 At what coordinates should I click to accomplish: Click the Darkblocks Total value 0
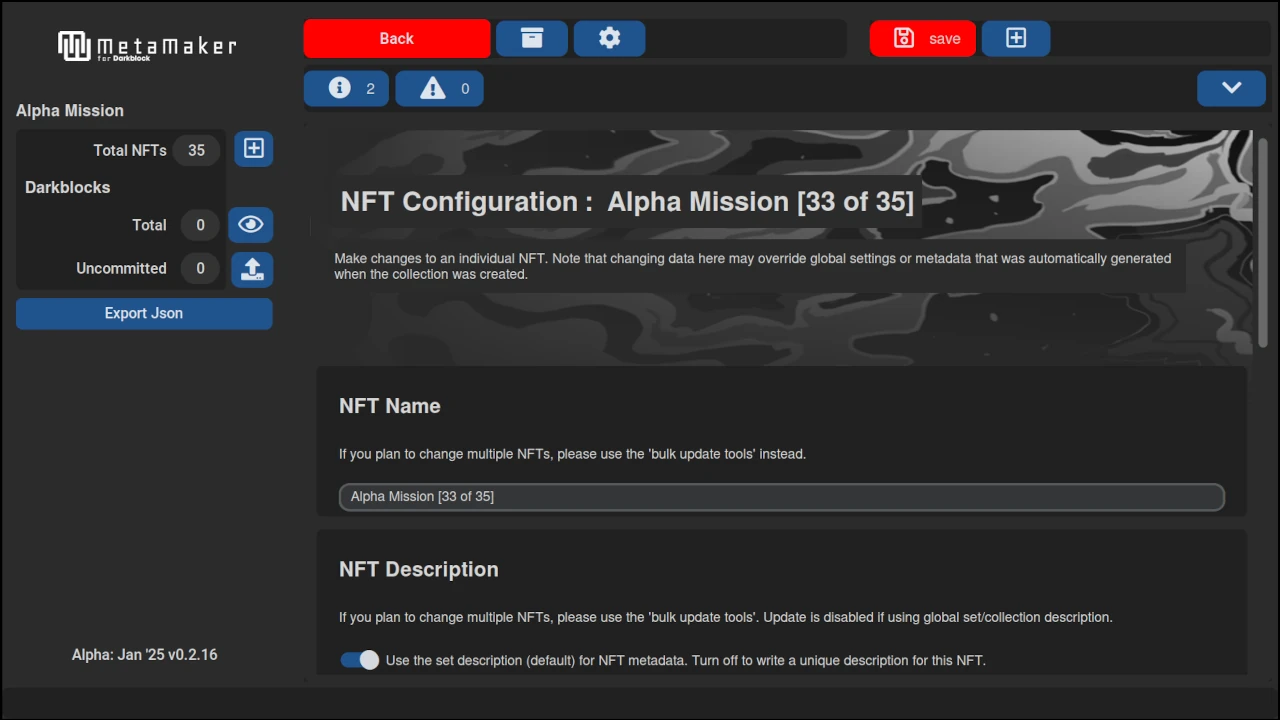point(200,225)
